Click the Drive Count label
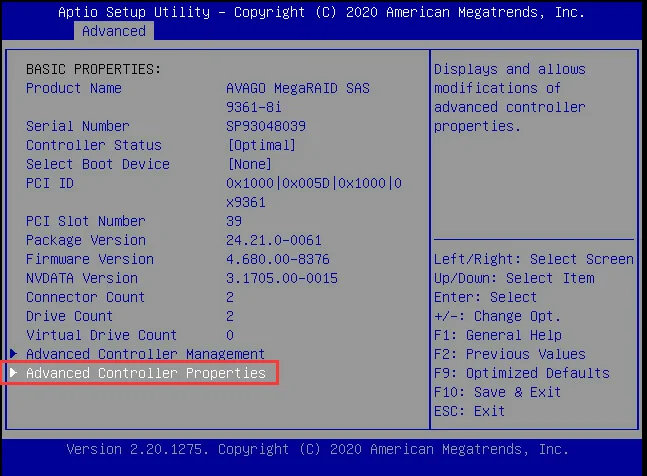The image size is (647, 476). pyautogui.click(x=69, y=316)
